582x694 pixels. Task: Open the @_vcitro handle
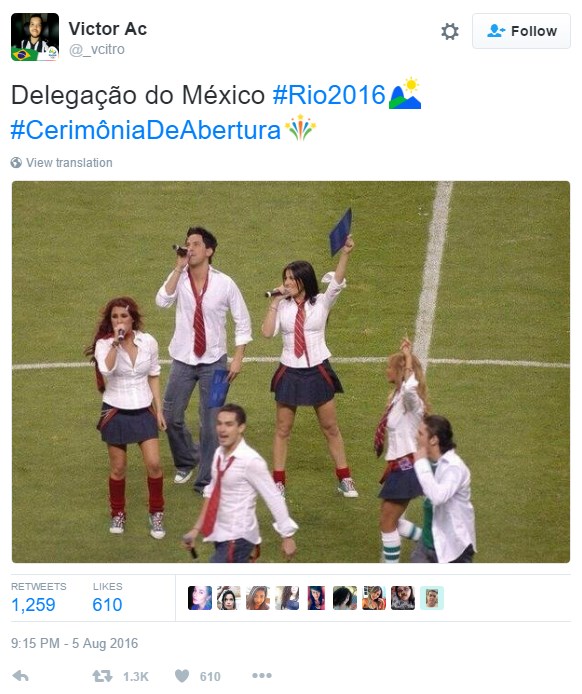click(x=96, y=49)
